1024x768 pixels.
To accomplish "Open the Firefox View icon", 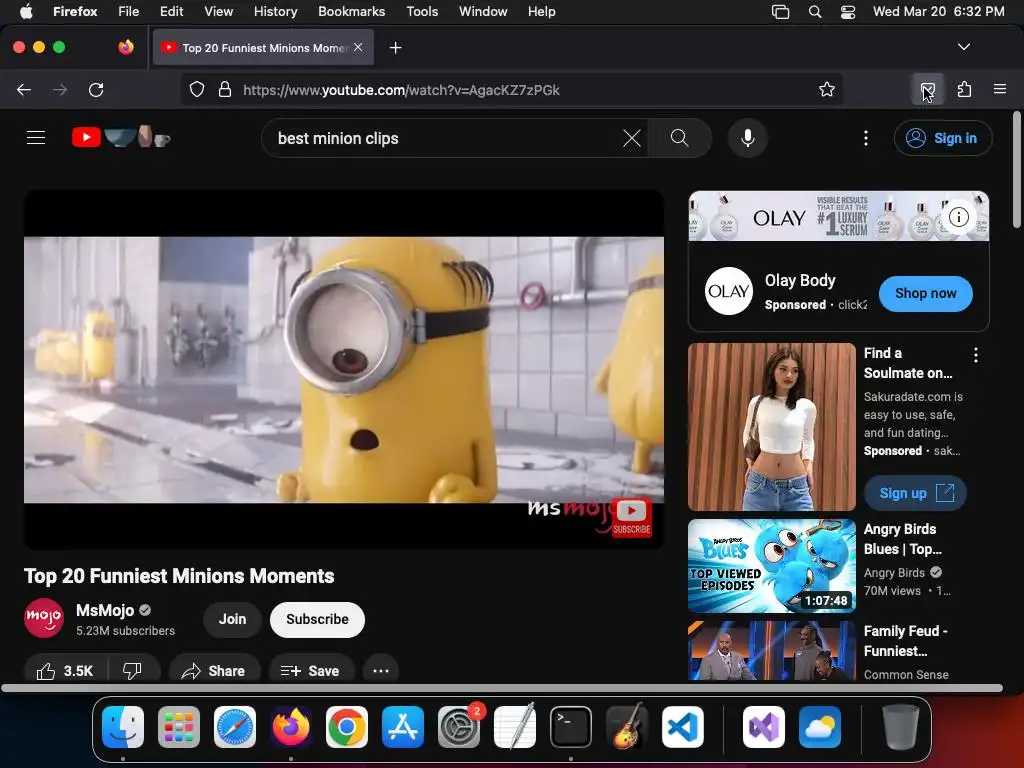I will [126, 47].
